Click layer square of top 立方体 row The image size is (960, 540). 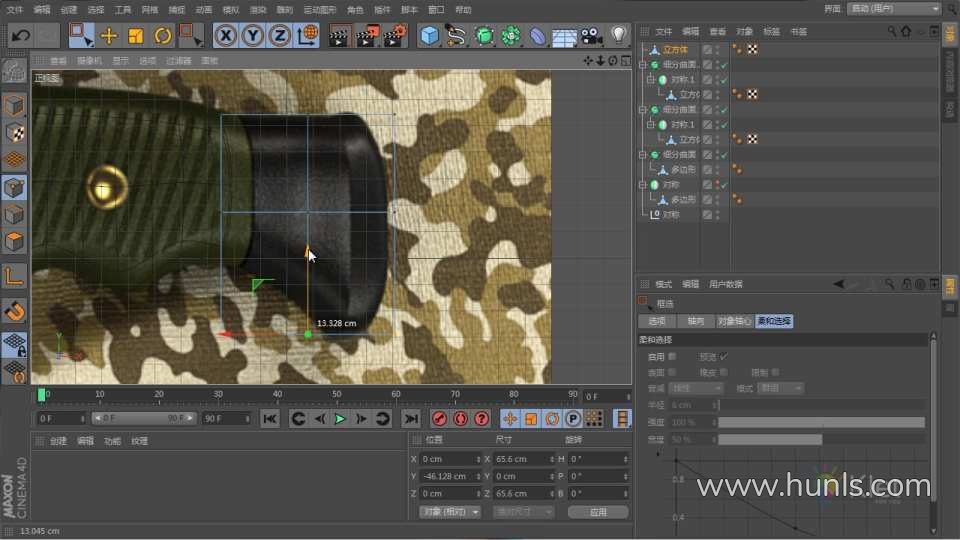coord(707,50)
